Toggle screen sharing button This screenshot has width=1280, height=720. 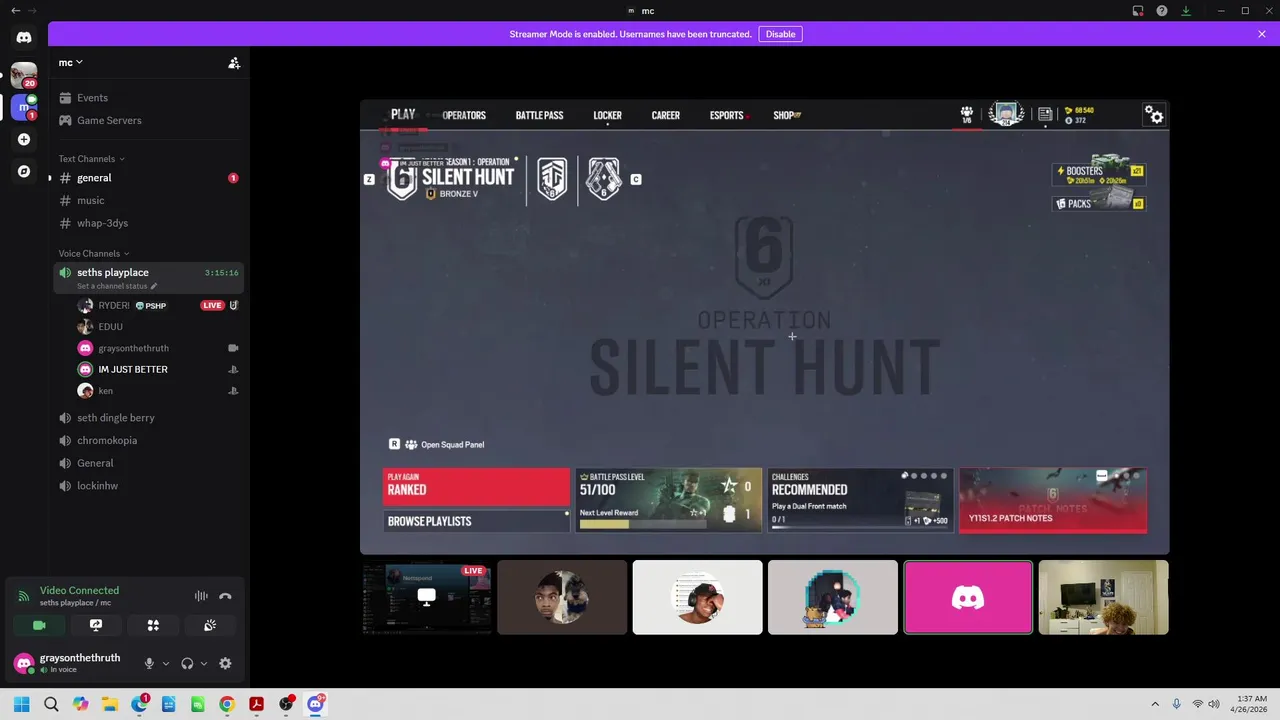coord(96,625)
